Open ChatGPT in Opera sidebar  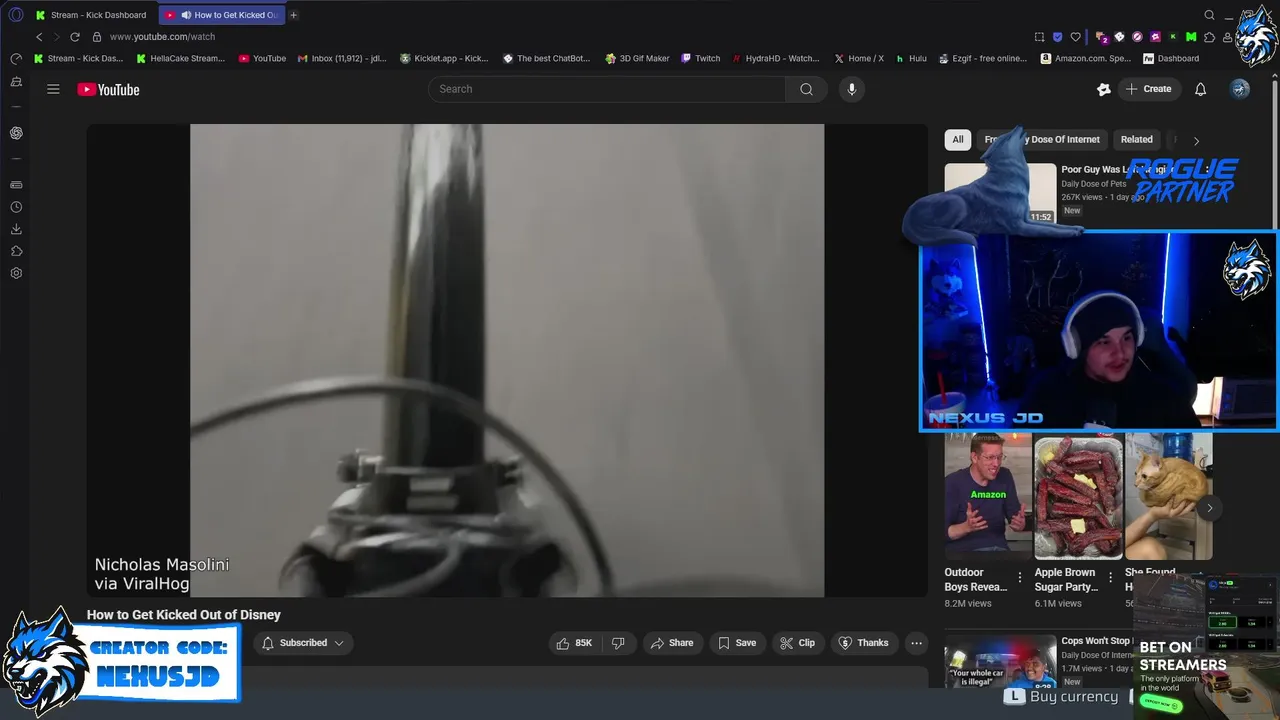pos(16,133)
